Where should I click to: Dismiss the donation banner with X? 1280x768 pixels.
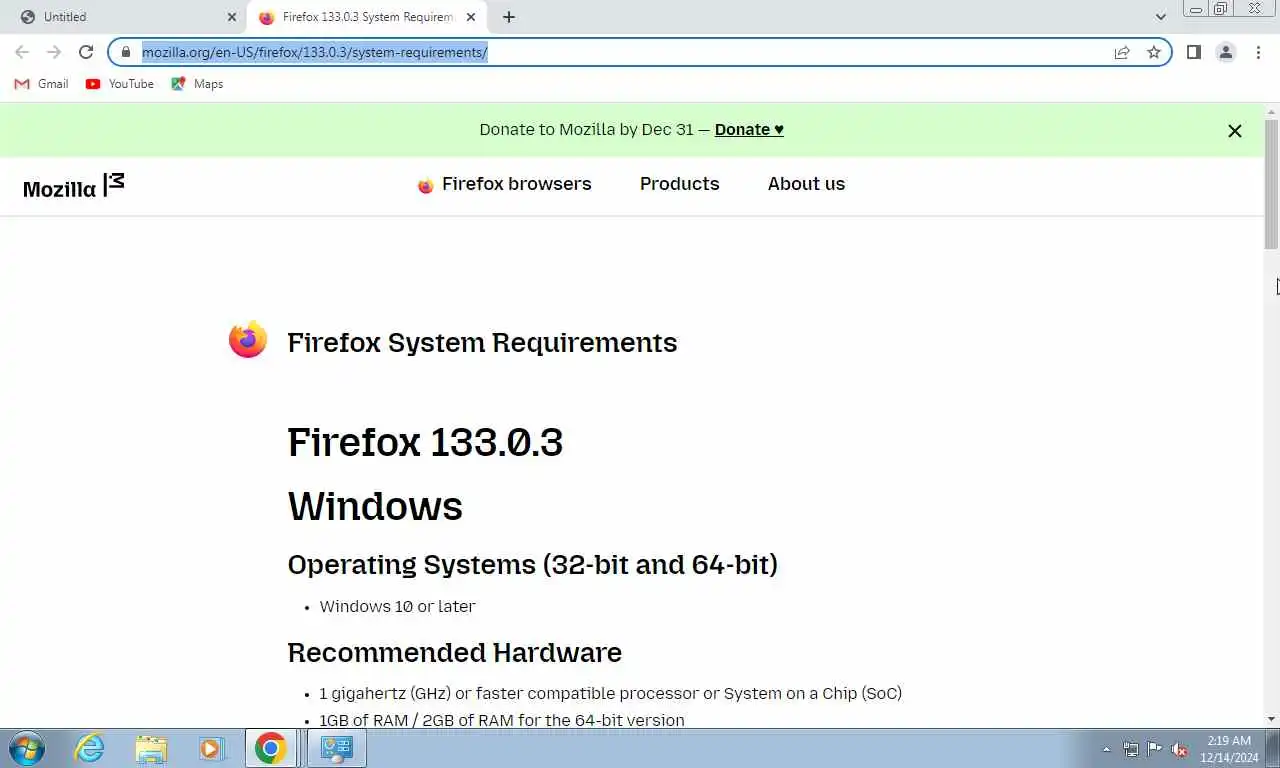click(x=1235, y=131)
